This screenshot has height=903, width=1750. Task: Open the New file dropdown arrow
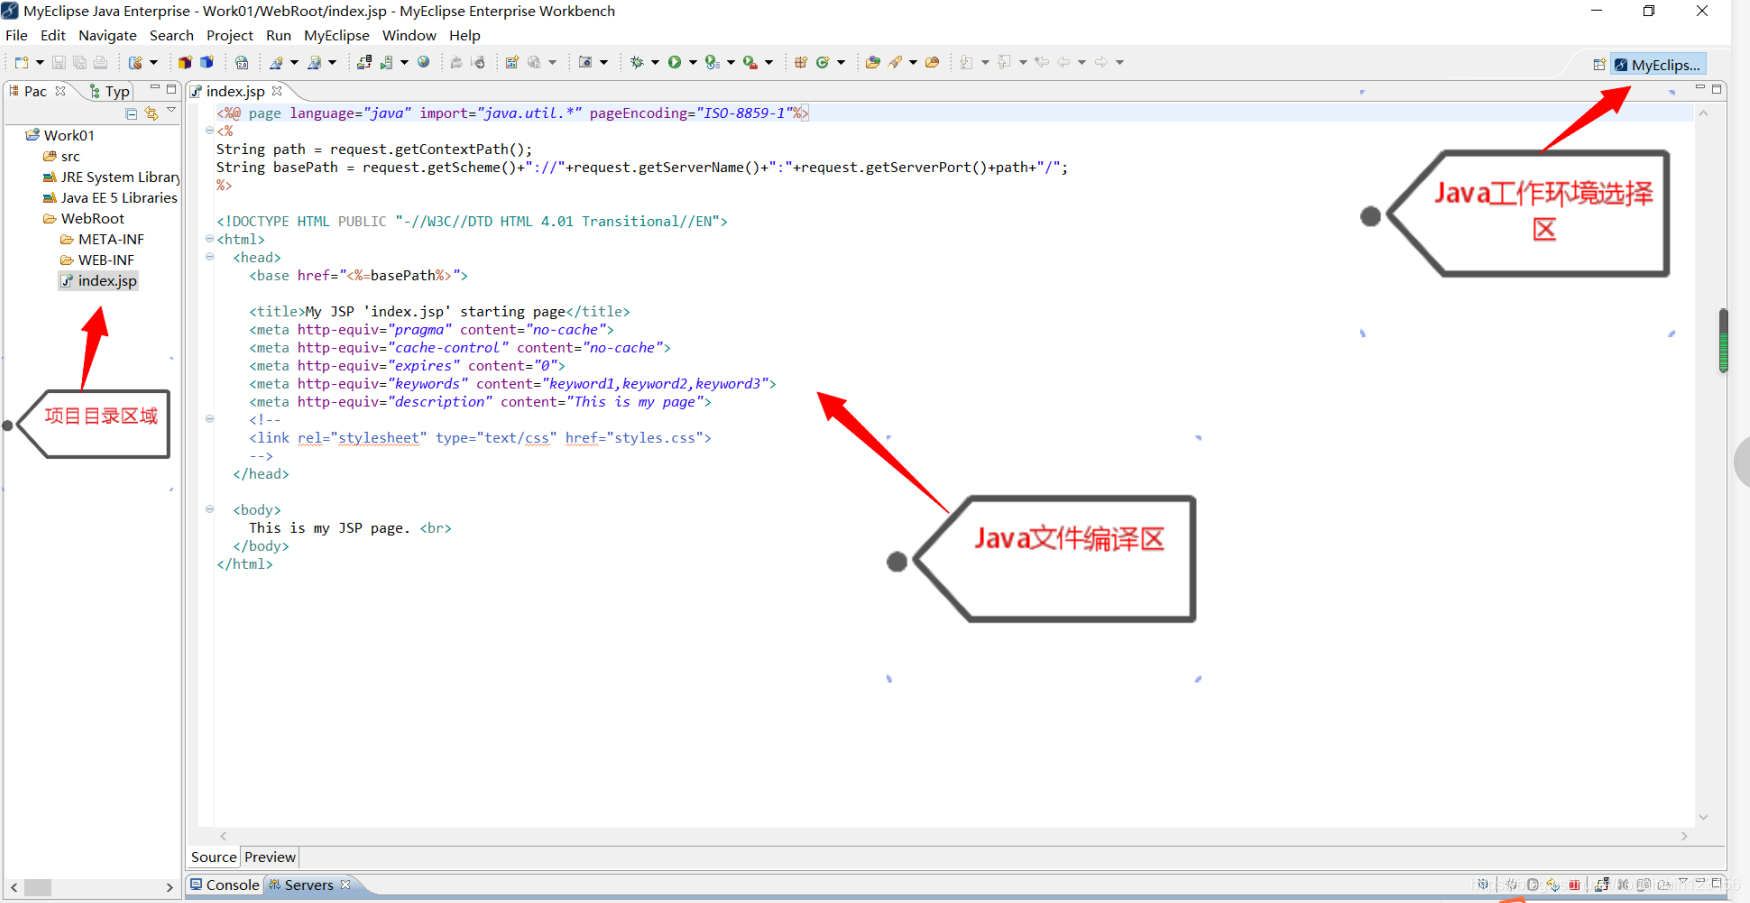pyautogui.click(x=39, y=62)
